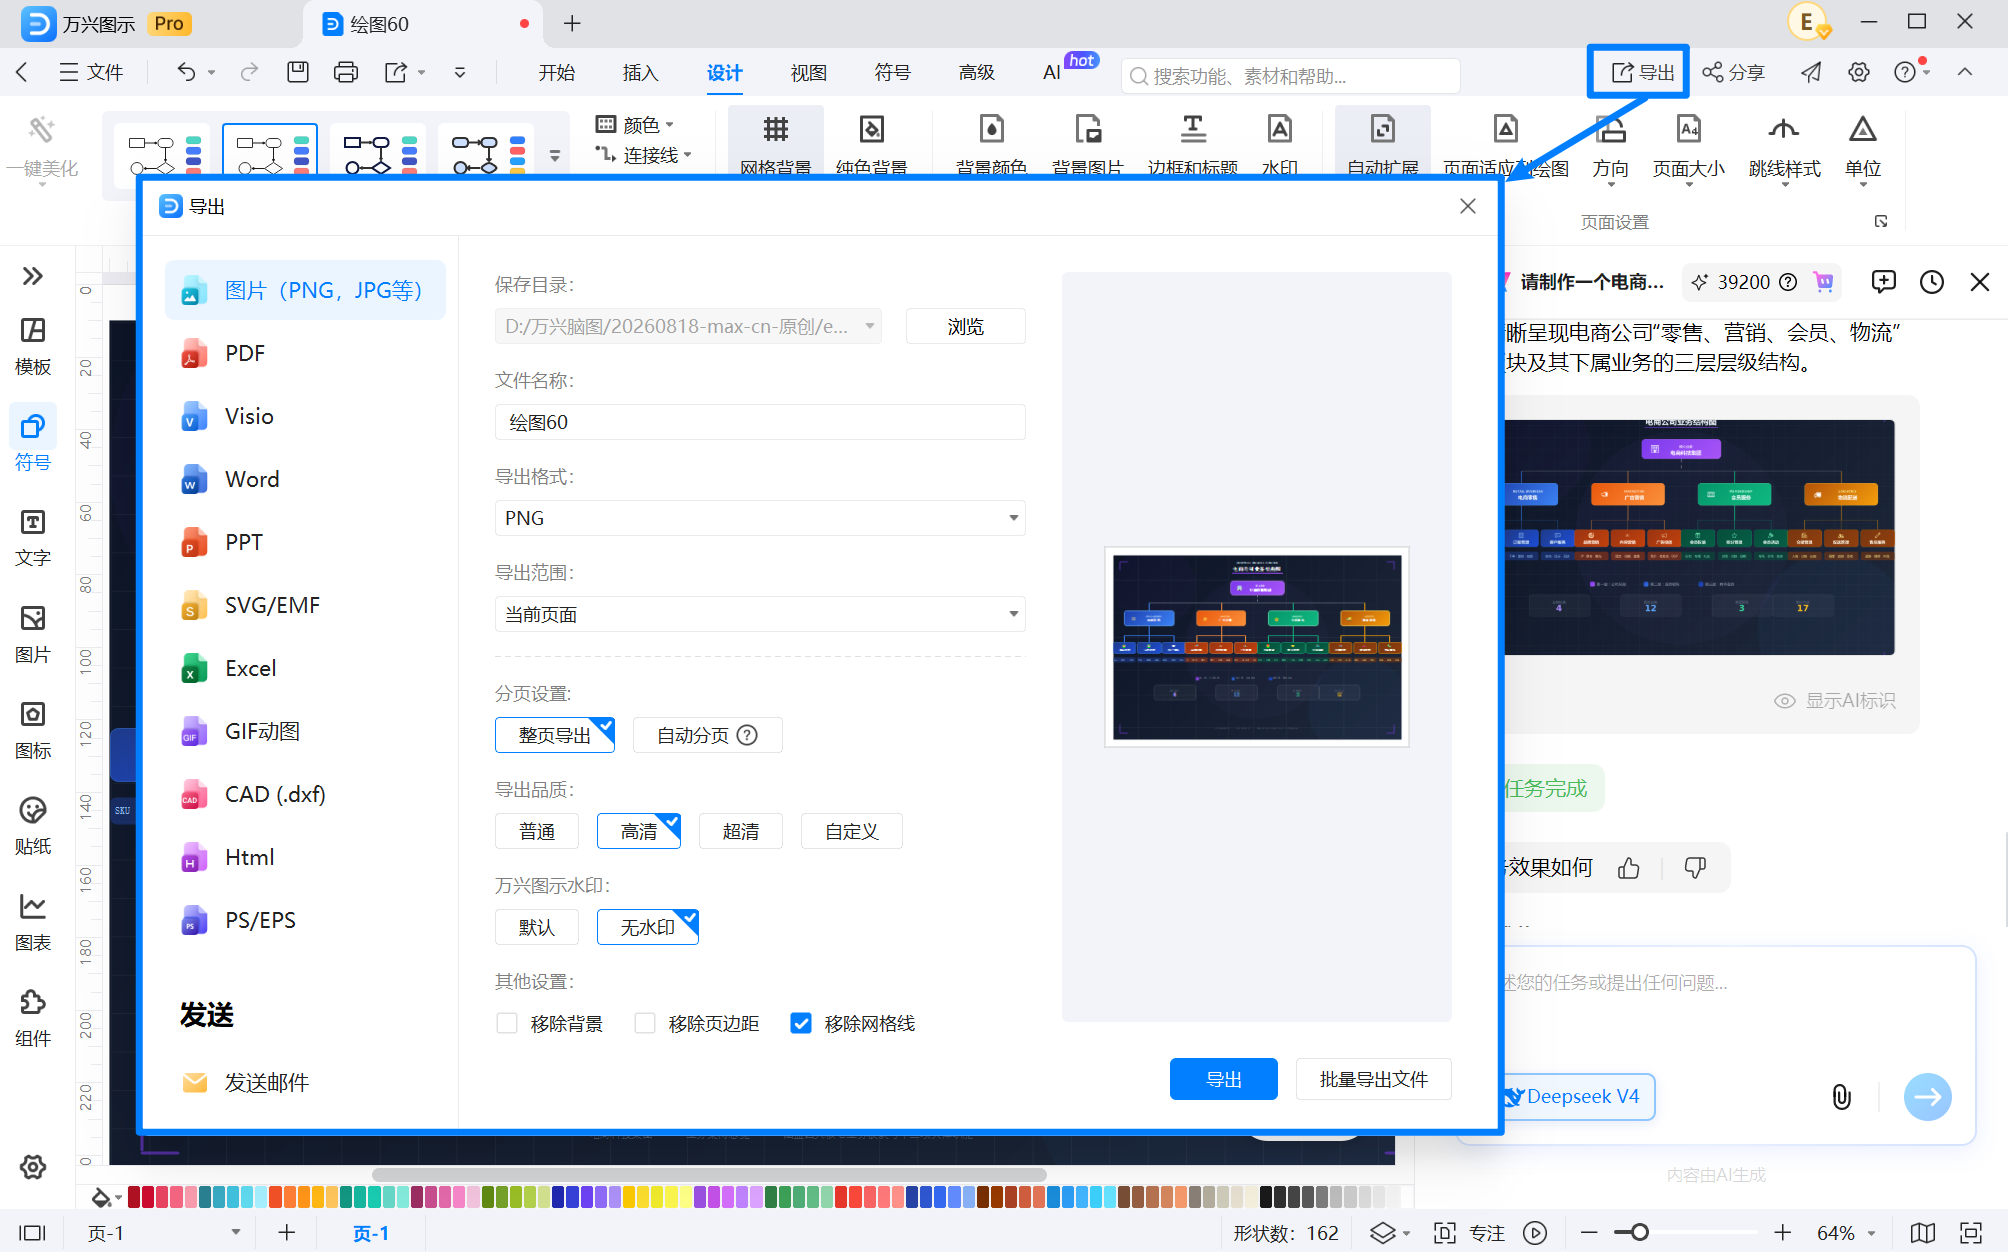Image resolution: width=2008 pixels, height=1252 pixels.
Task: Open the 贴纸 stickers sidebar panel
Action: coord(33,826)
